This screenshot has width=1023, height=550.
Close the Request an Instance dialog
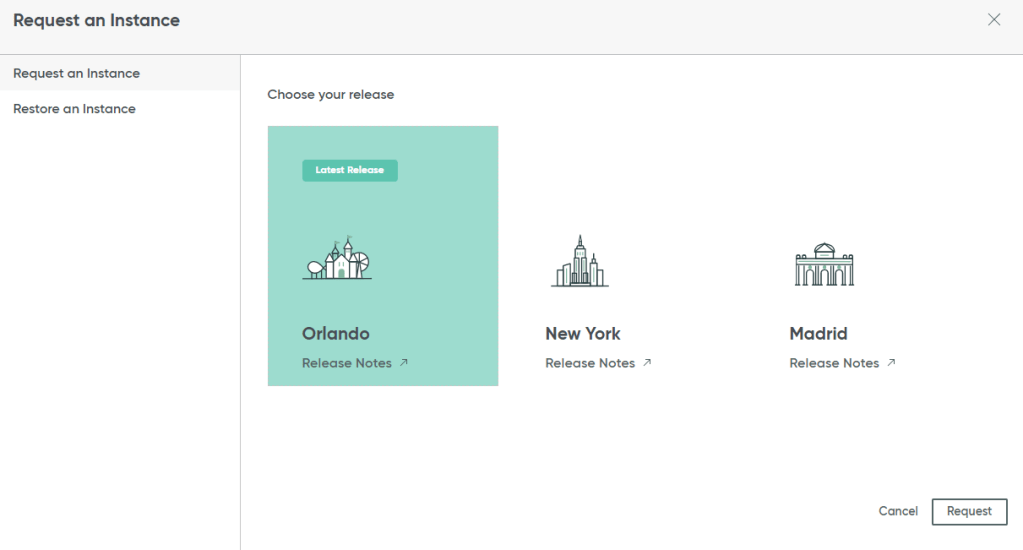[993, 20]
